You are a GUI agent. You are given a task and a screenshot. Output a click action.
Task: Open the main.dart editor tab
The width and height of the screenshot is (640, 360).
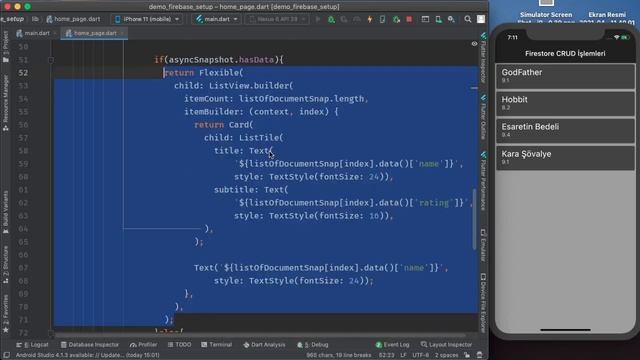pyautogui.click(x=33, y=33)
